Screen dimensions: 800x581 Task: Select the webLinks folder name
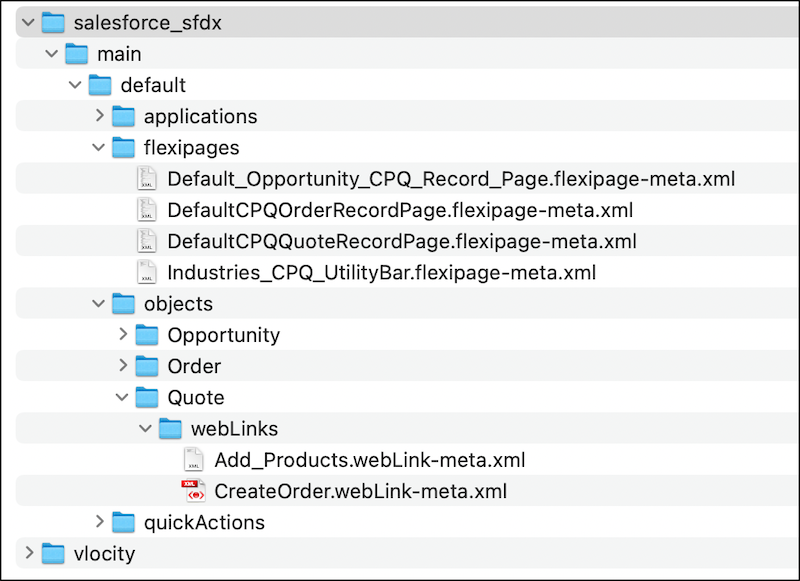(x=234, y=428)
